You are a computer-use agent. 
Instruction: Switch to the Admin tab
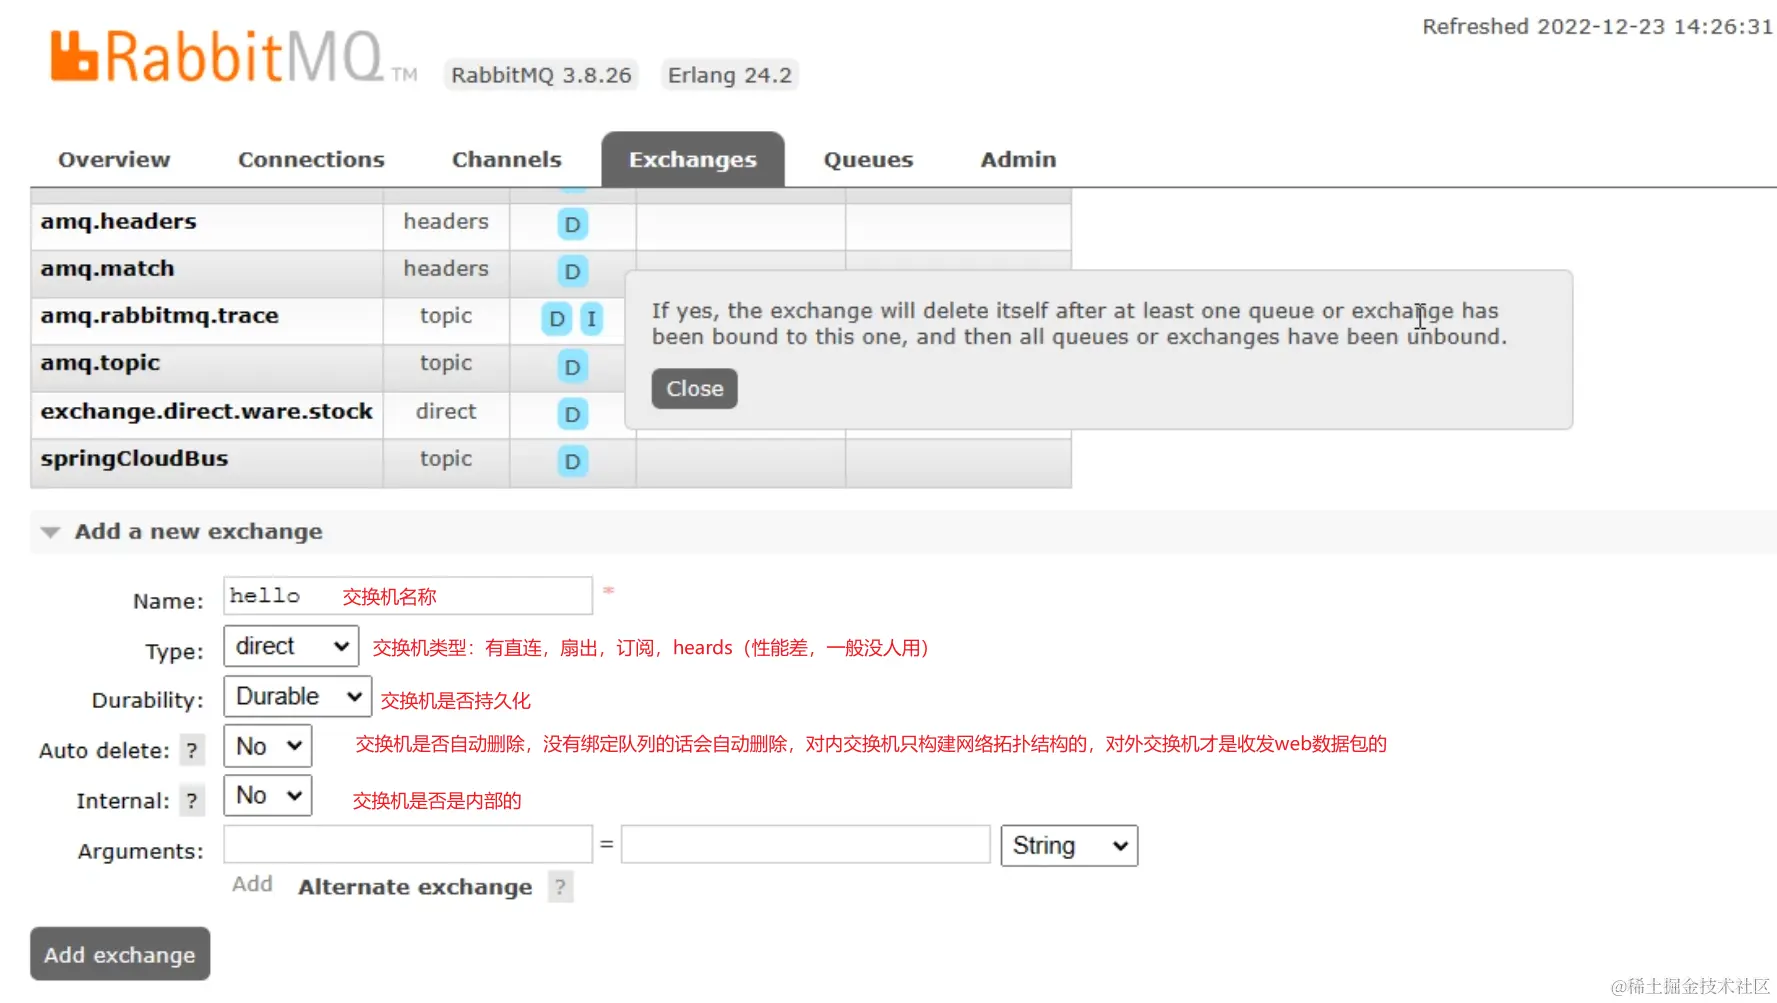[1018, 160]
